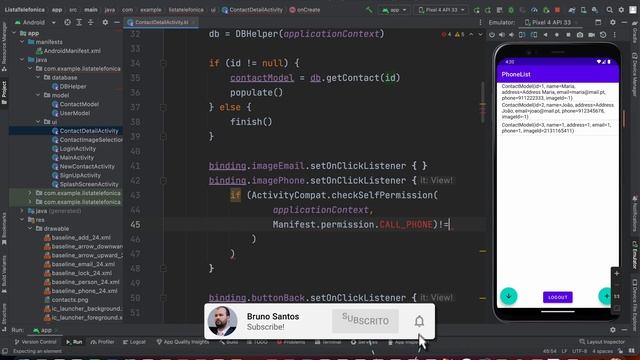Click error count indicator in editor
The image size is (640, 360).
coord(447,35)
